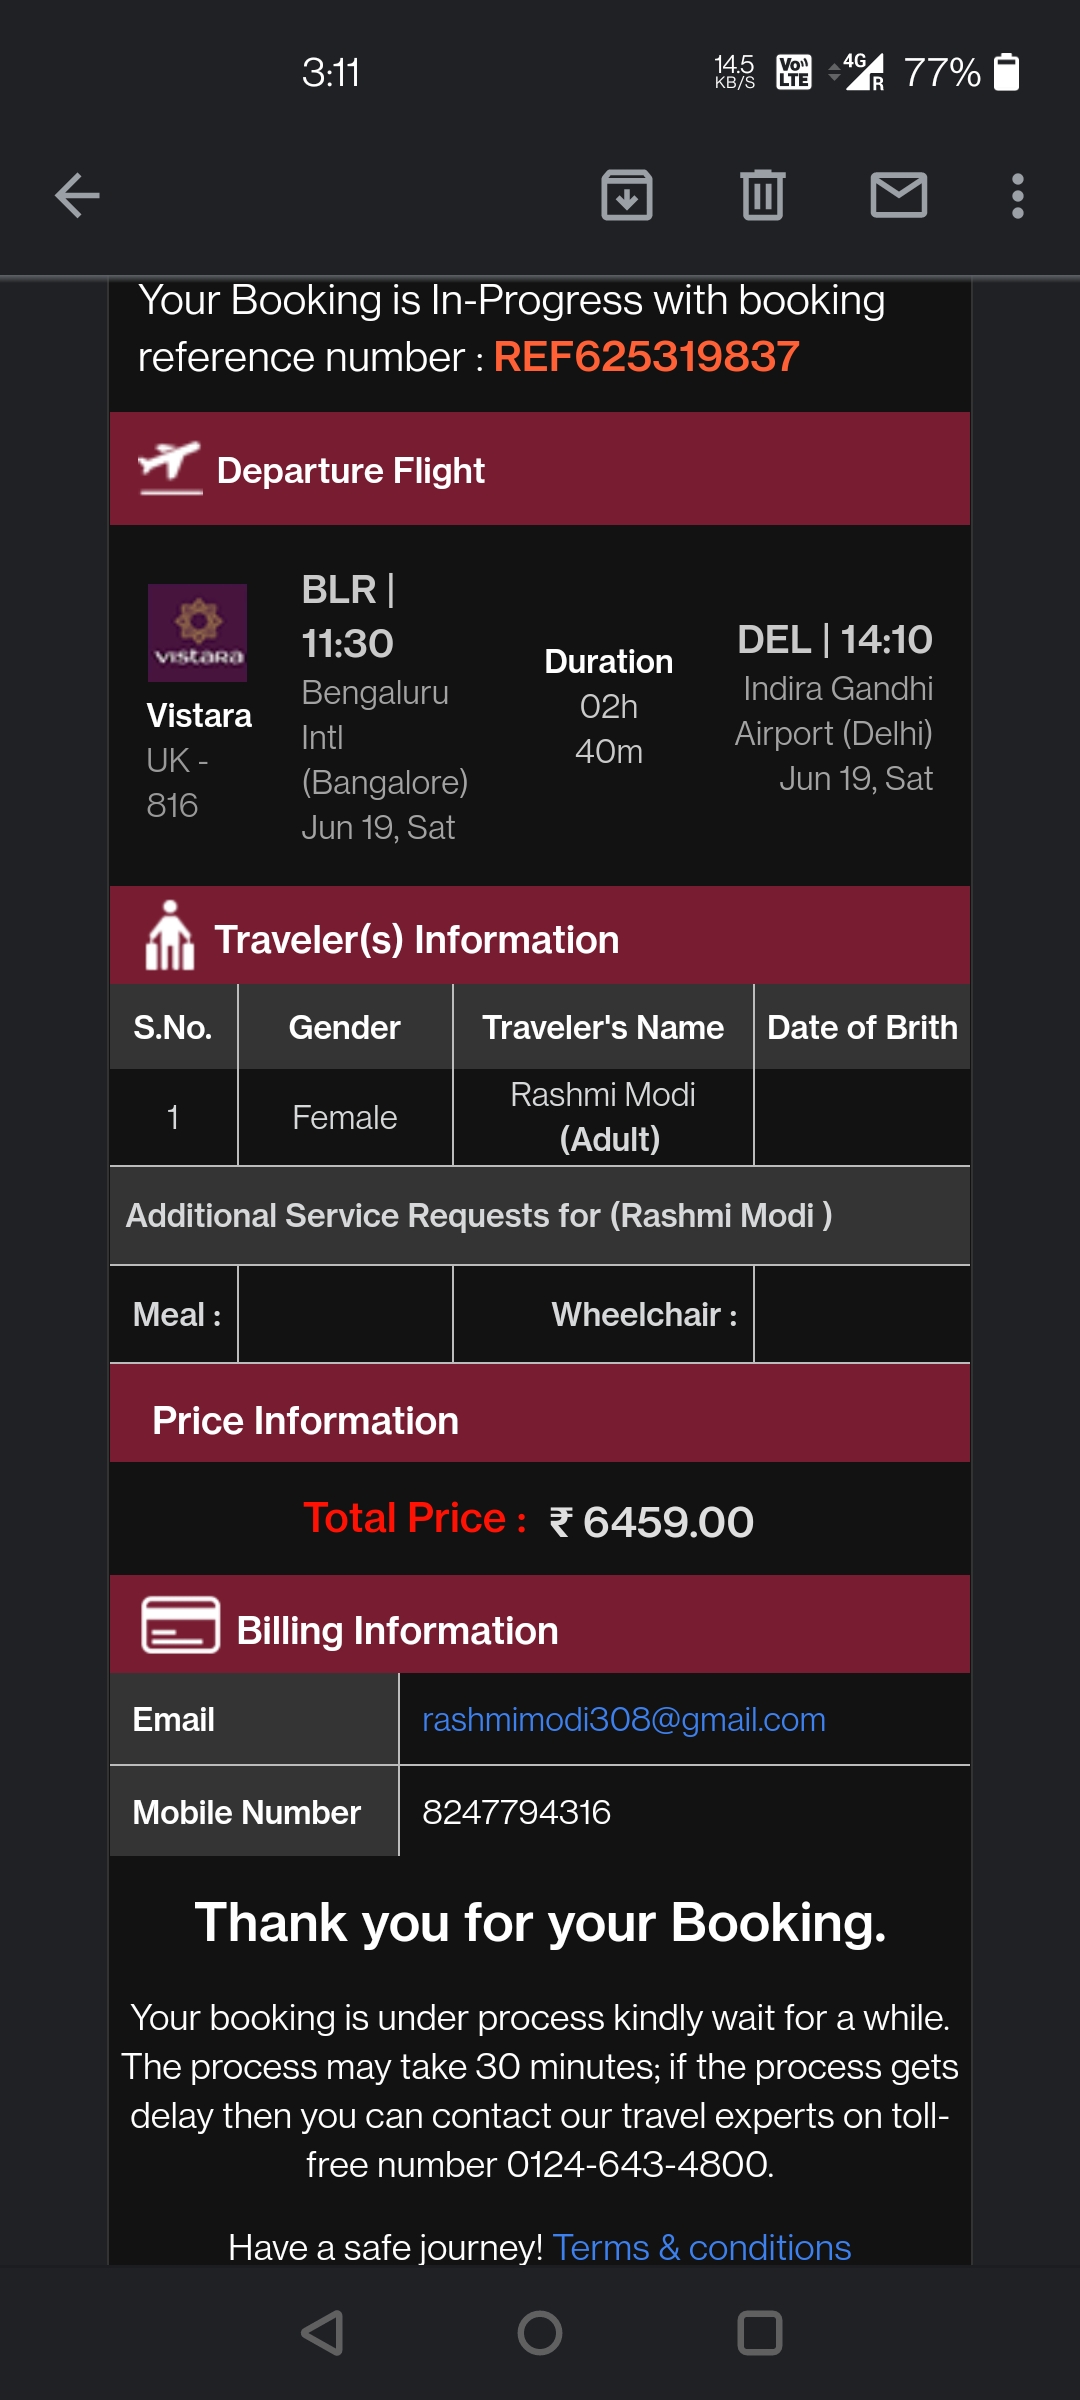This screenshot has height=2400, width=1080.
Task: Open the Terms & conditions link
Action: point(701,2247)
